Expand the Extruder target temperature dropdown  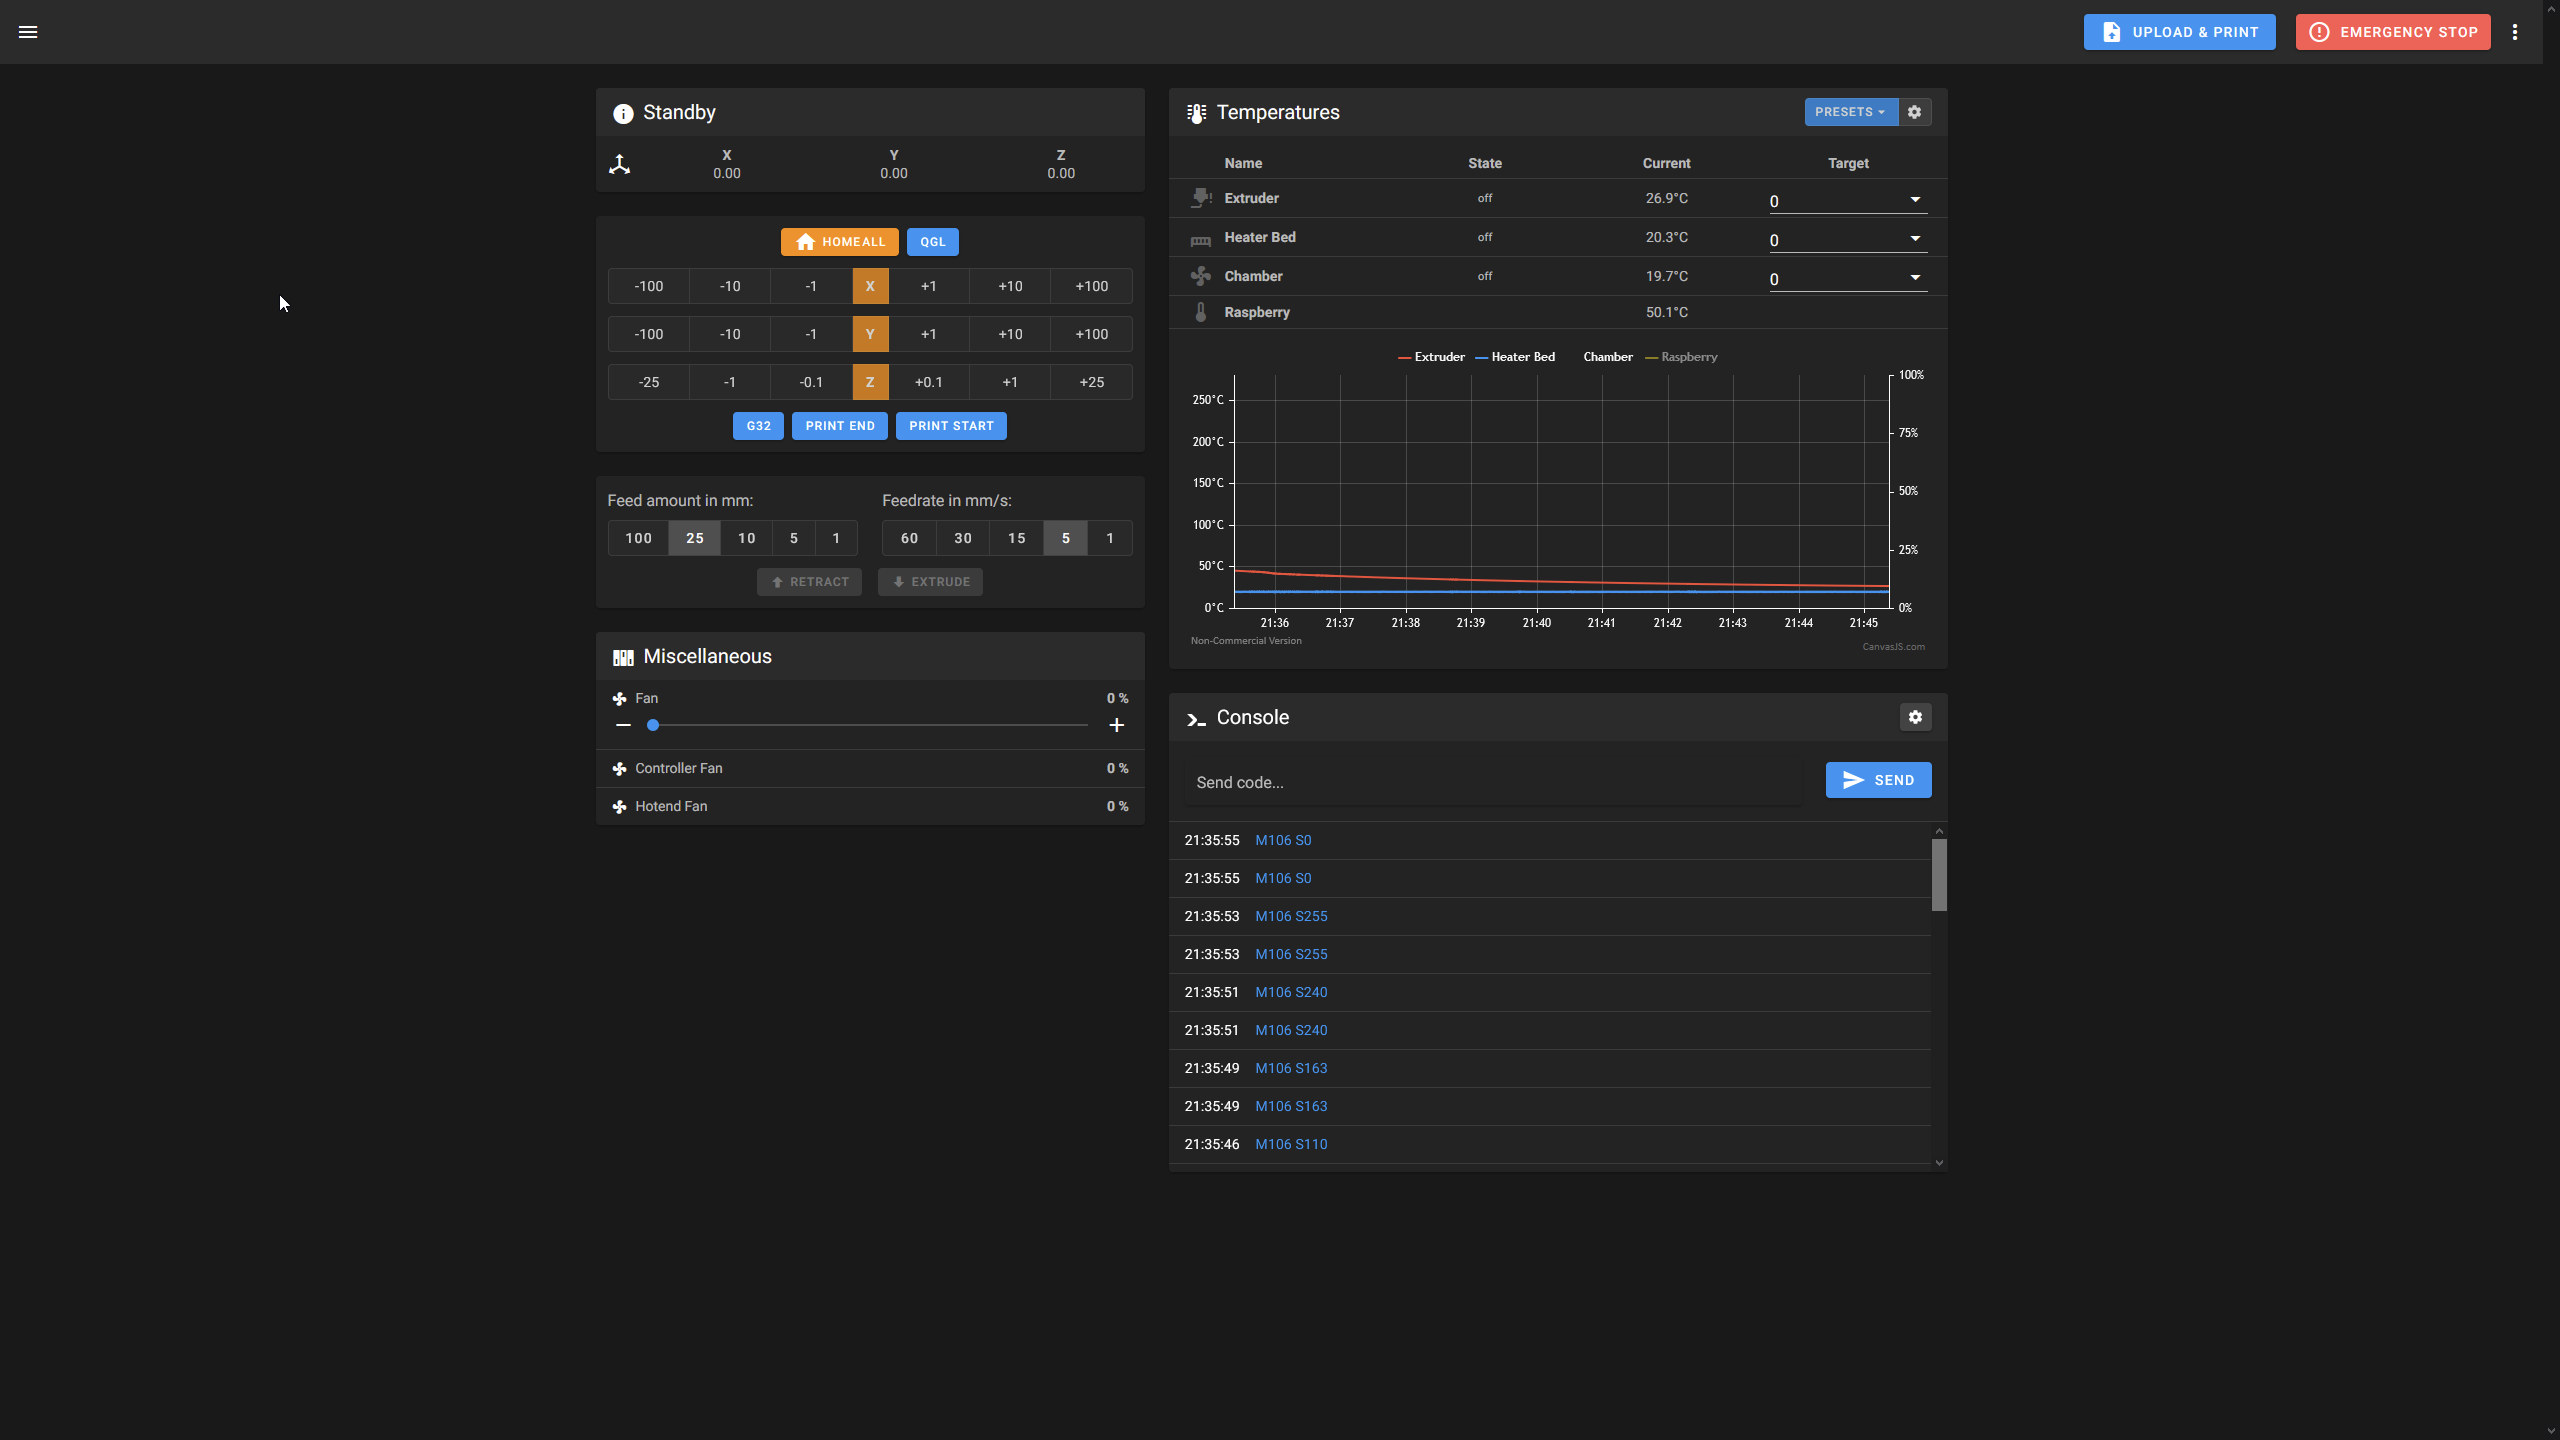(1913, 199)
